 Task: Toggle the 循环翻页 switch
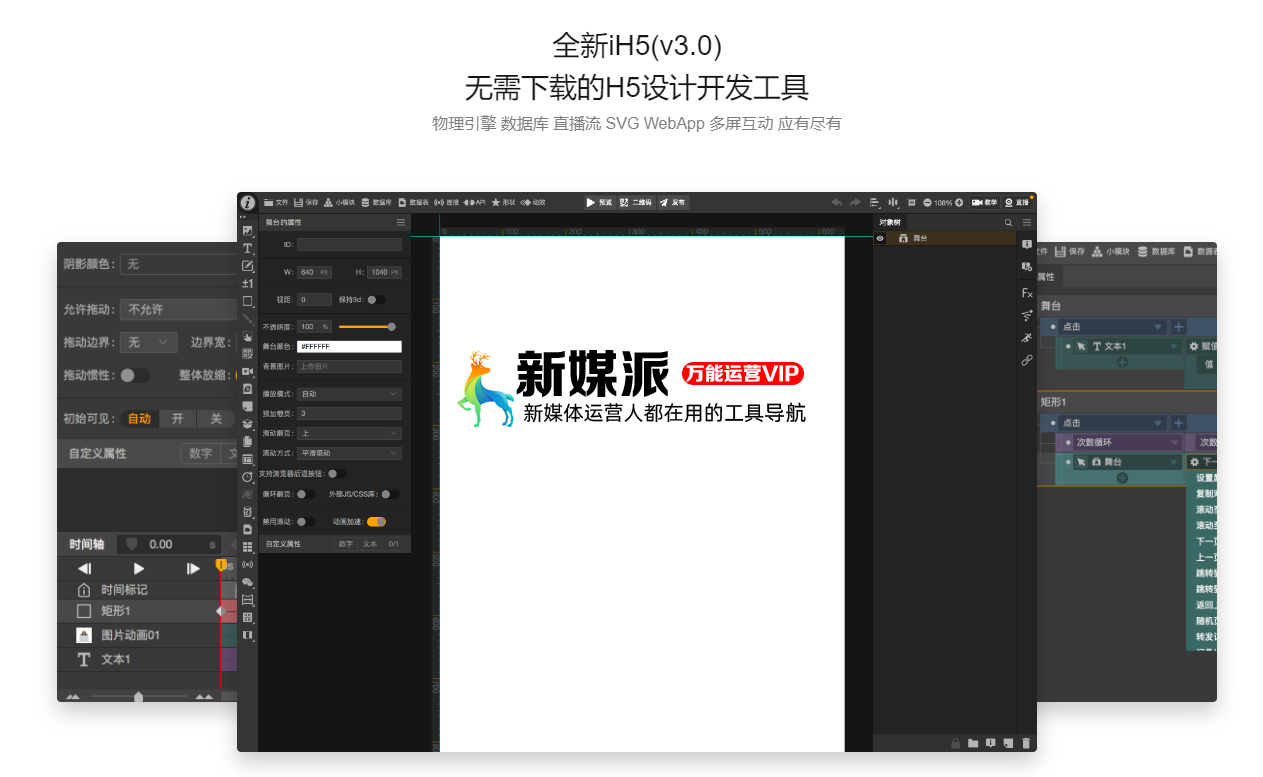pos(306,494)
